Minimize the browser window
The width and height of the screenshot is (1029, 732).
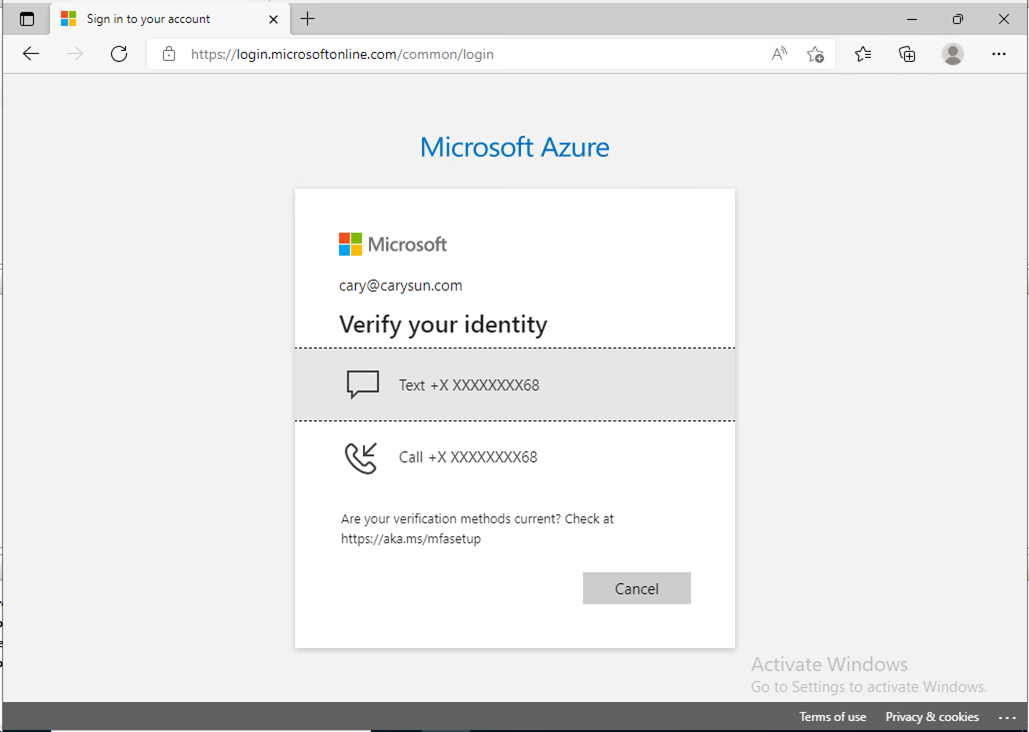[x=912, y=19]
